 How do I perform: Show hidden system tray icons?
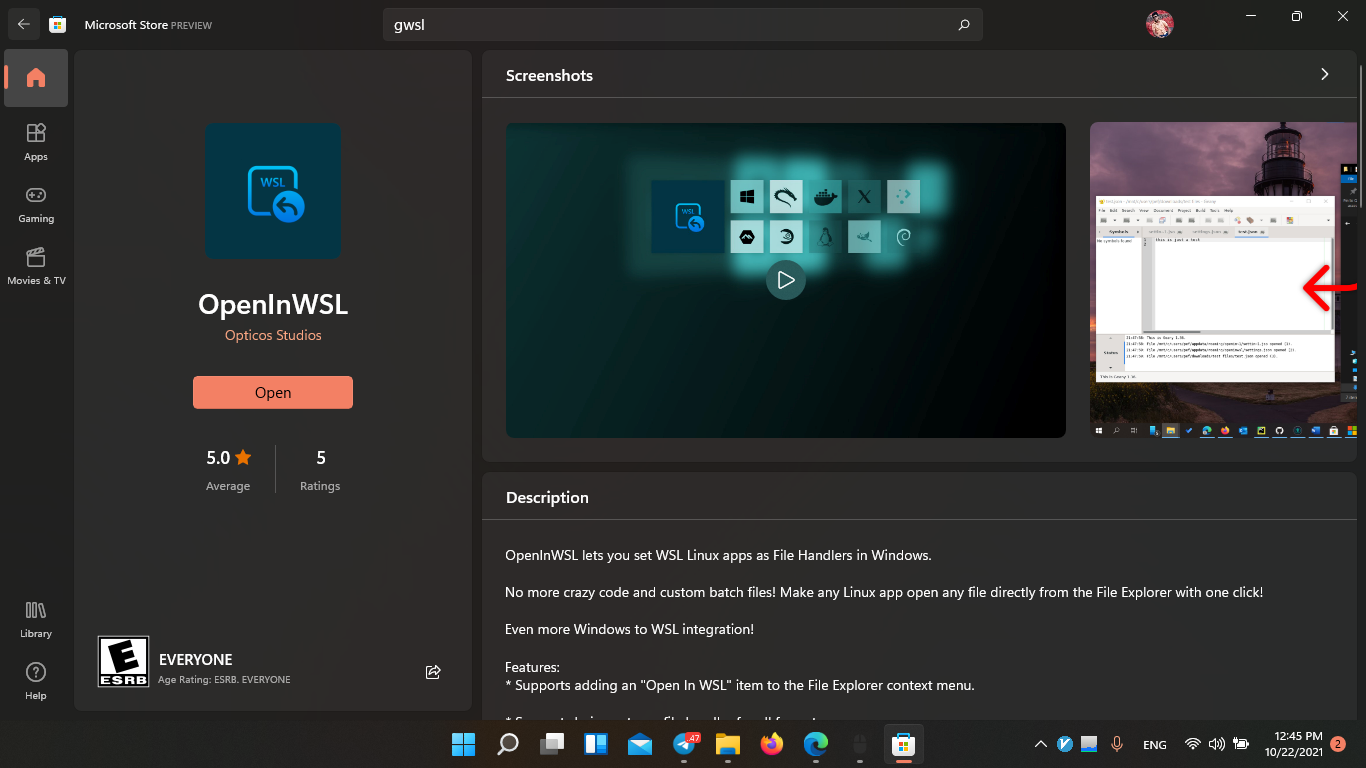tap(1041, 744)
